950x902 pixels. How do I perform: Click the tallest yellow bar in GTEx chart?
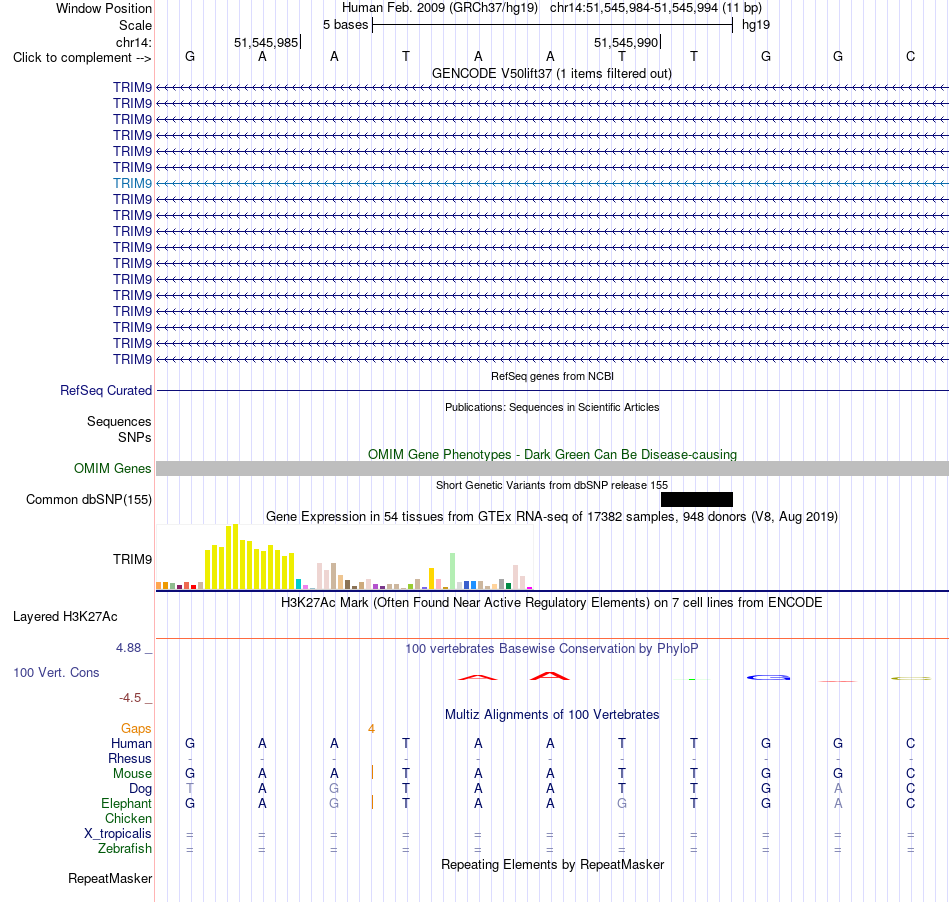coord(236,557)
